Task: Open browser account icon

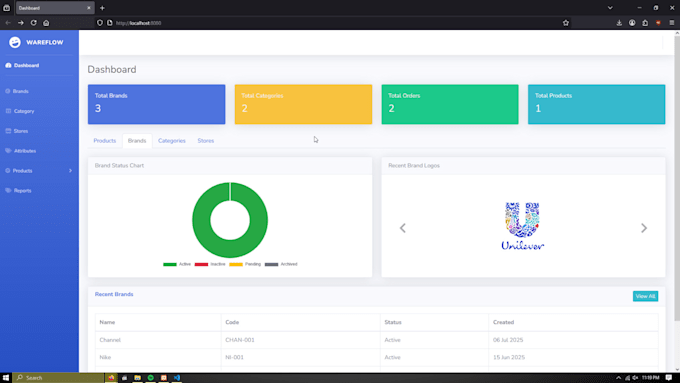Action: (x=632, y=23)
